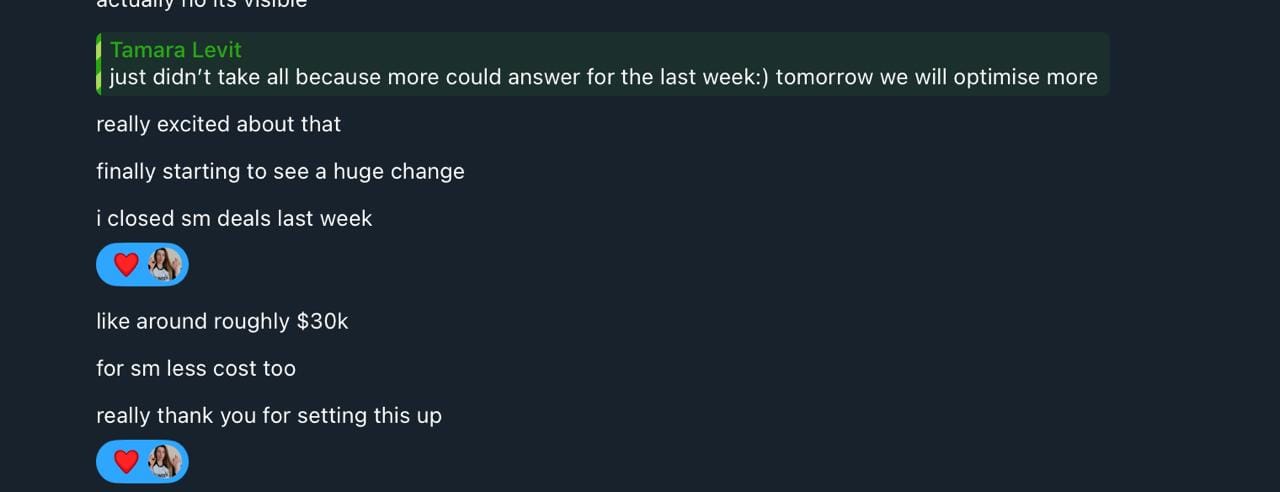Click the reactor avatar under "i closed sm deals"
1280x492 pixels.
164,265
